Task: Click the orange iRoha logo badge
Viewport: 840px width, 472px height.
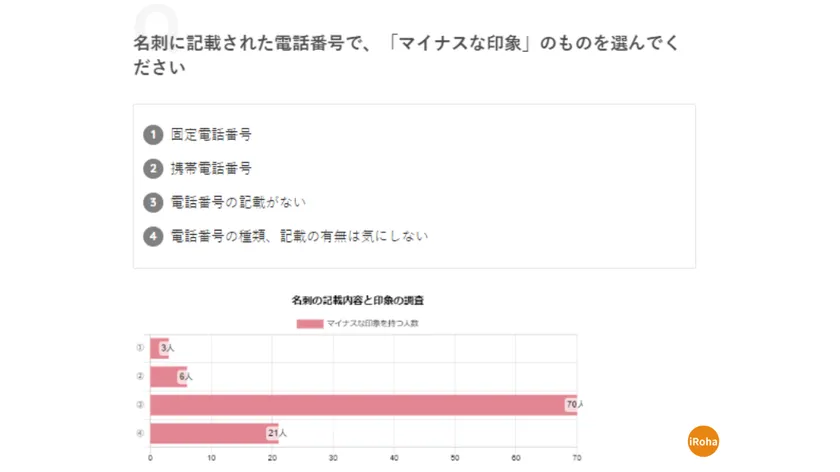Action: 703,441
